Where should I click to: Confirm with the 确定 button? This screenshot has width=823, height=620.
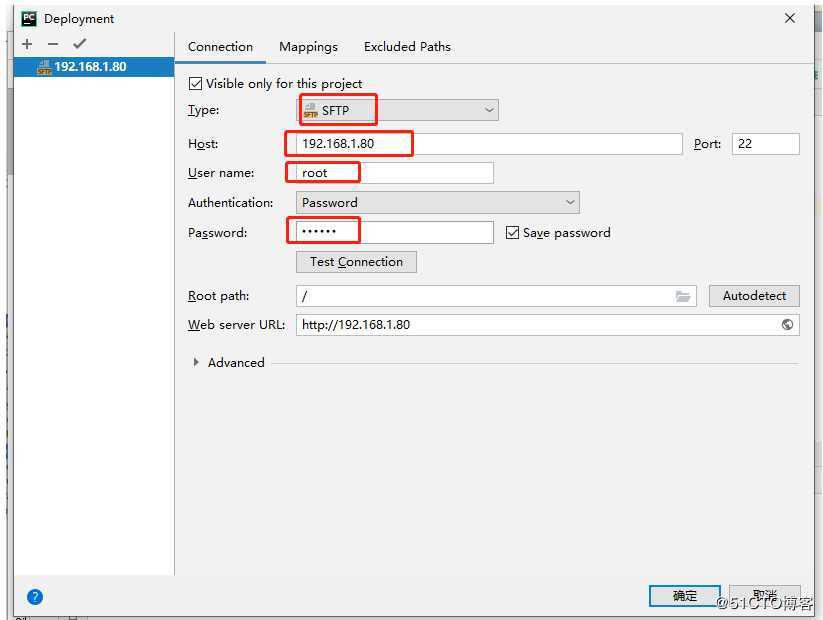[x=684, y=596]
